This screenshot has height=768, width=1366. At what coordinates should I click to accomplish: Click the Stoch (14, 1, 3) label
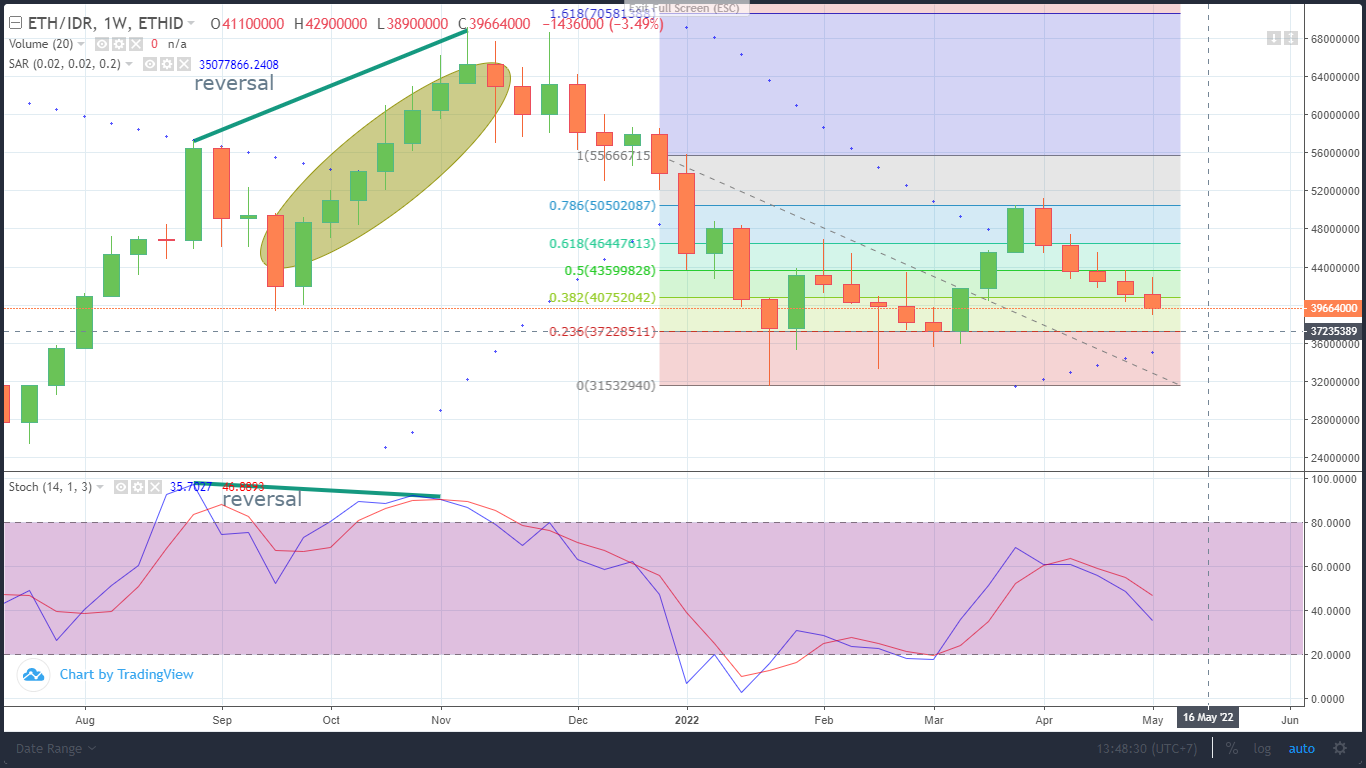(50, 487)
